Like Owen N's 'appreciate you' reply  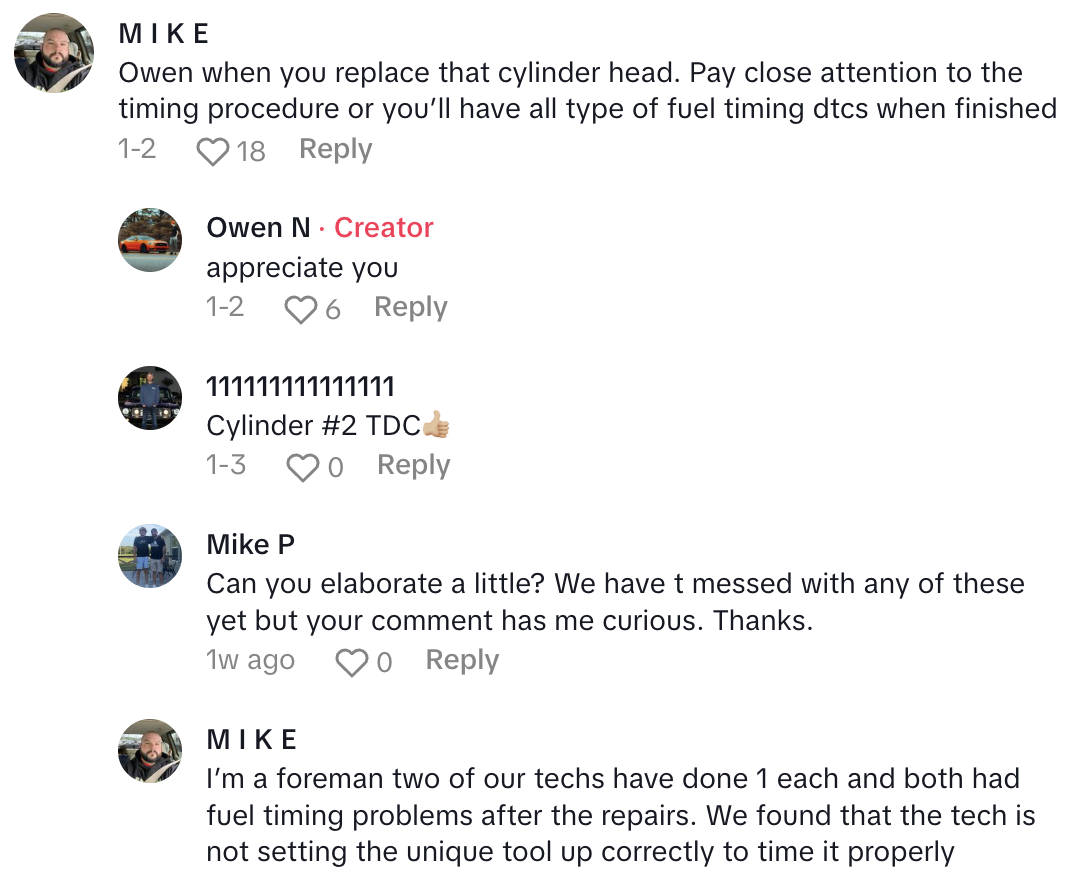click(300, 310)
